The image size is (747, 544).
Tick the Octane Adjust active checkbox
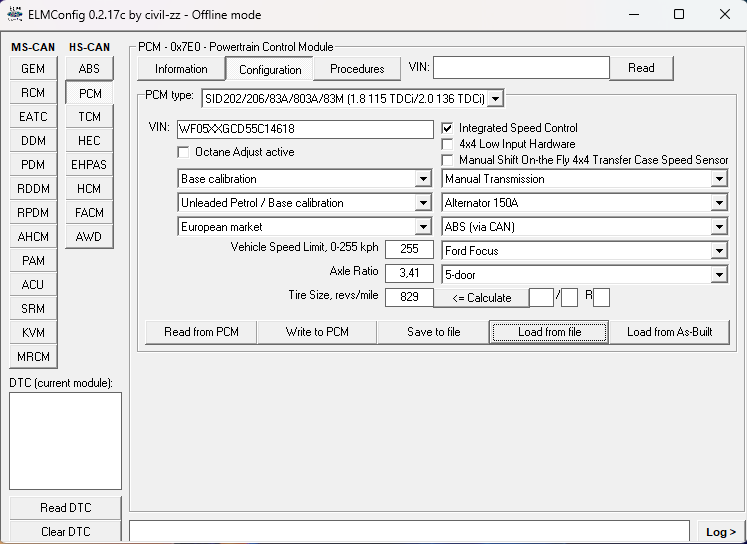click(183, 152)
